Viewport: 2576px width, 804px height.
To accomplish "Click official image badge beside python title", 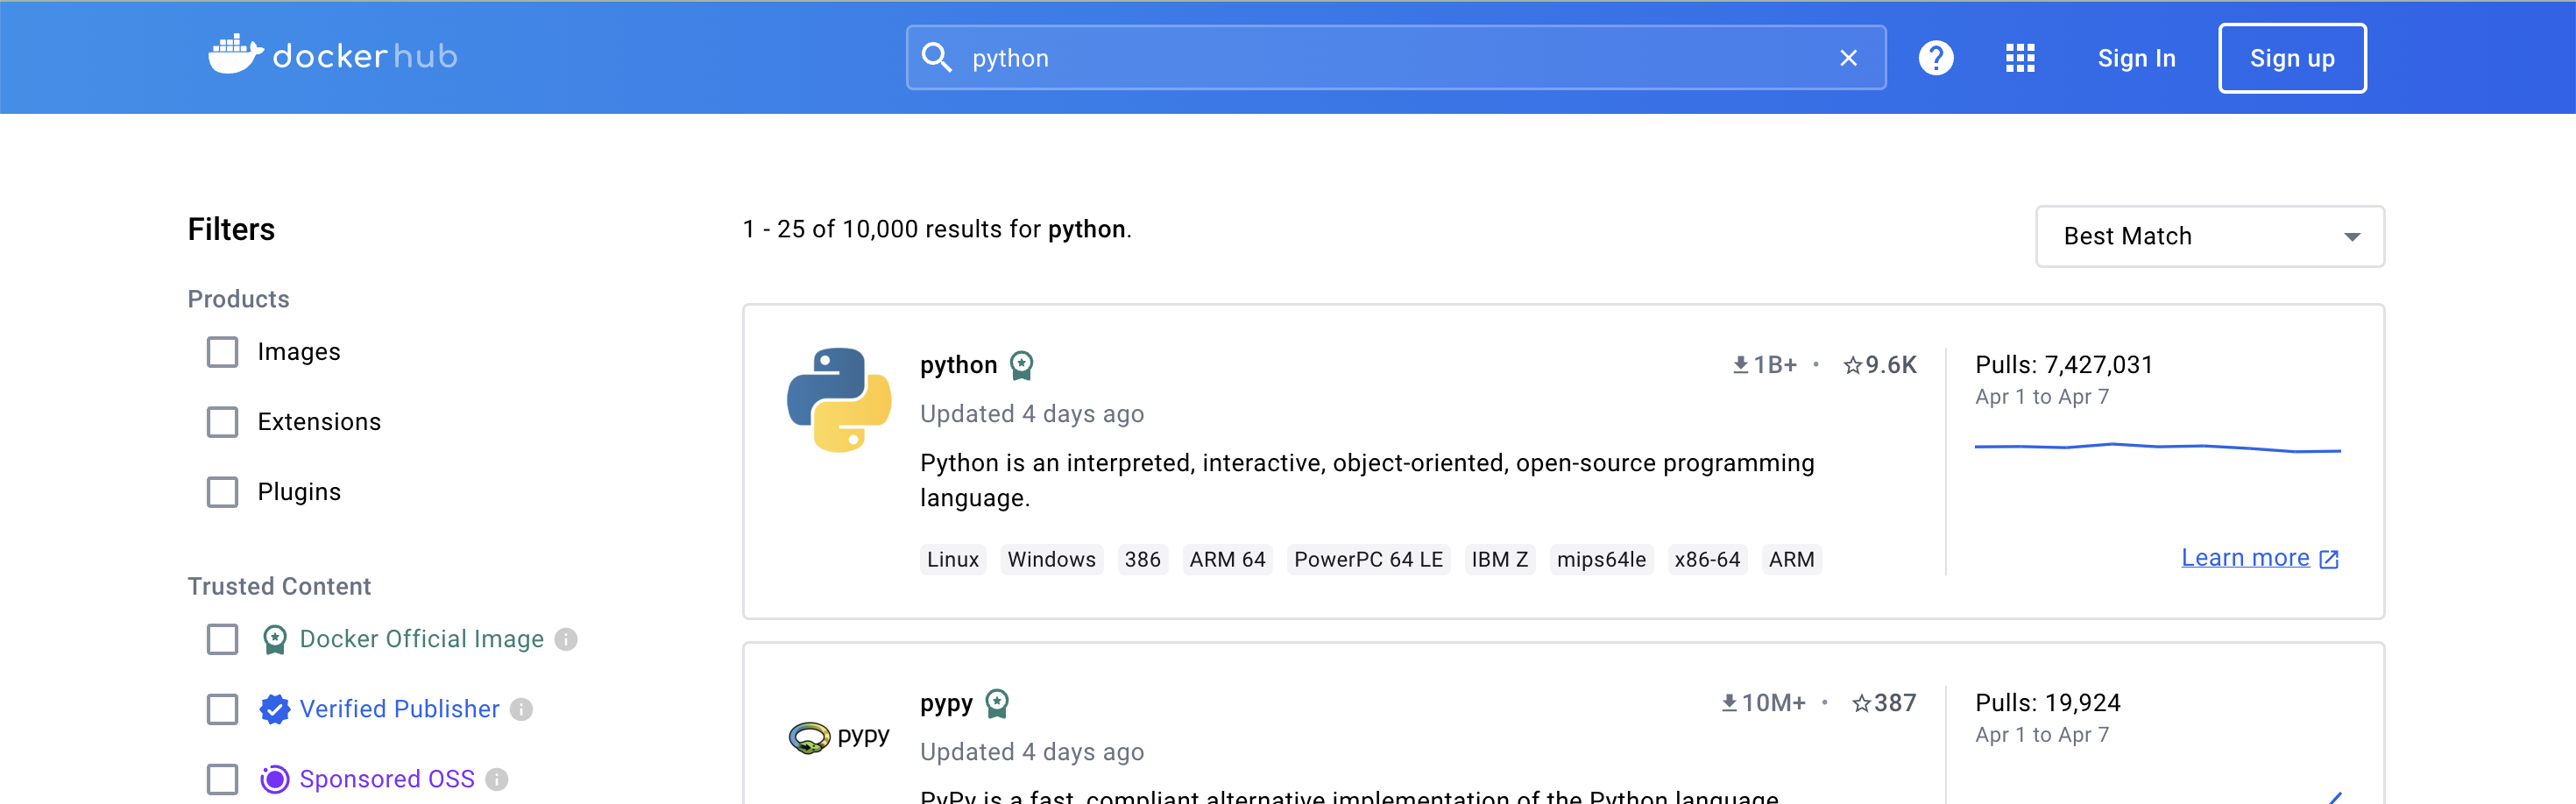I will tap(1021, 365).
